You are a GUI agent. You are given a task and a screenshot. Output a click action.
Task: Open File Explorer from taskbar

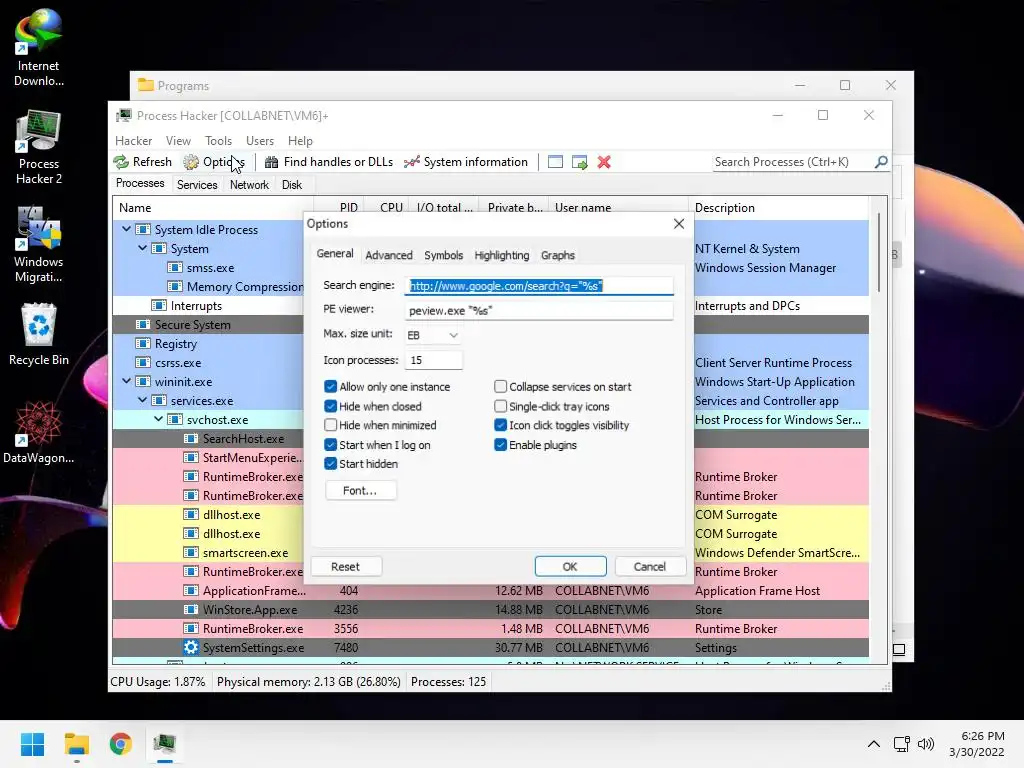(76, 744)
